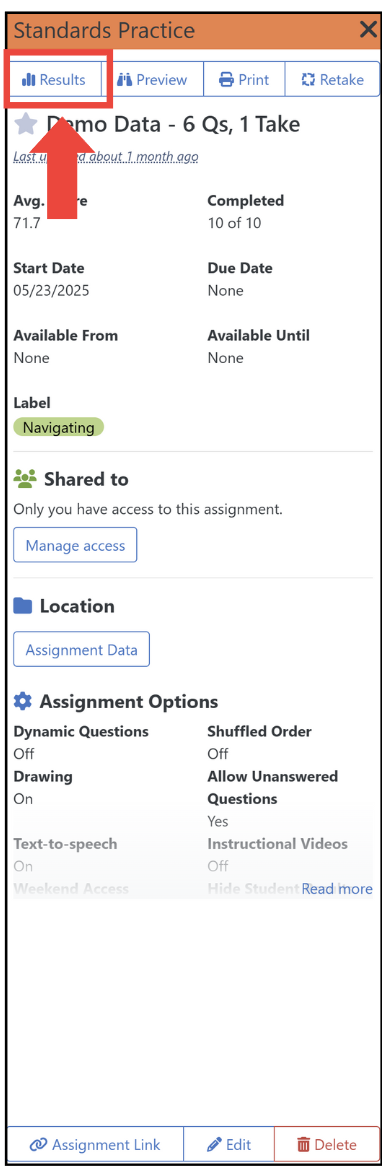Open the Retake tab button

pos(332,80)
